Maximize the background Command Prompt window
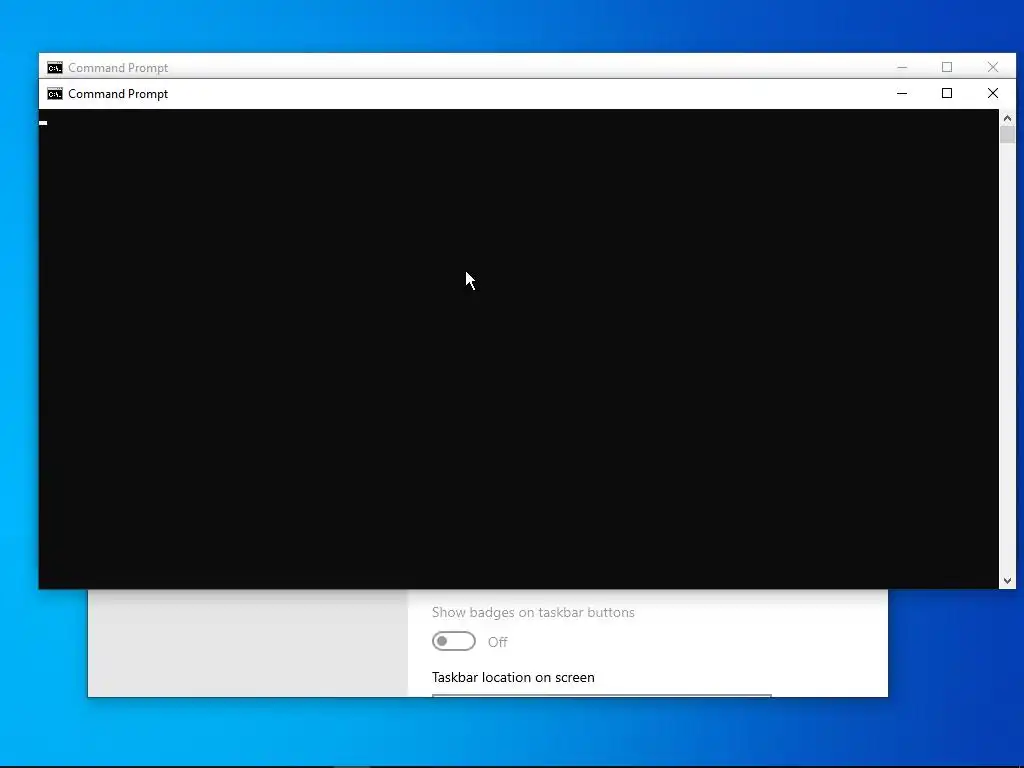 947,67
